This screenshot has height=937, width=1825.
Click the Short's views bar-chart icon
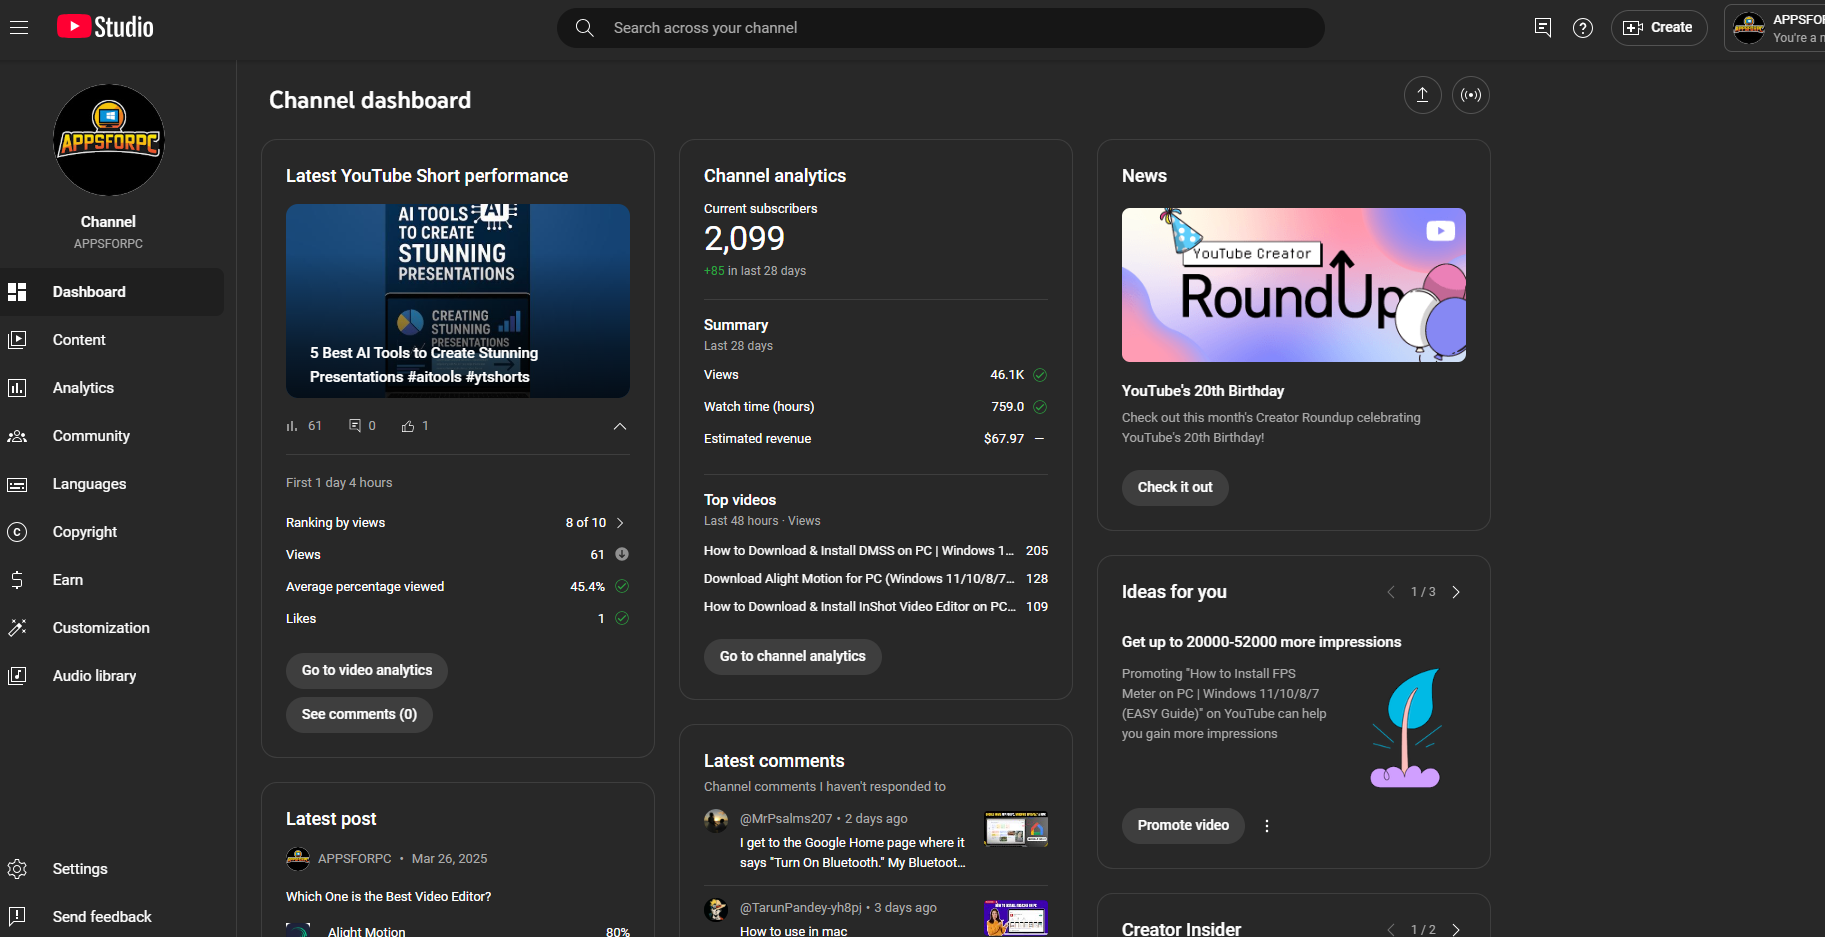(x=292, y=426)
